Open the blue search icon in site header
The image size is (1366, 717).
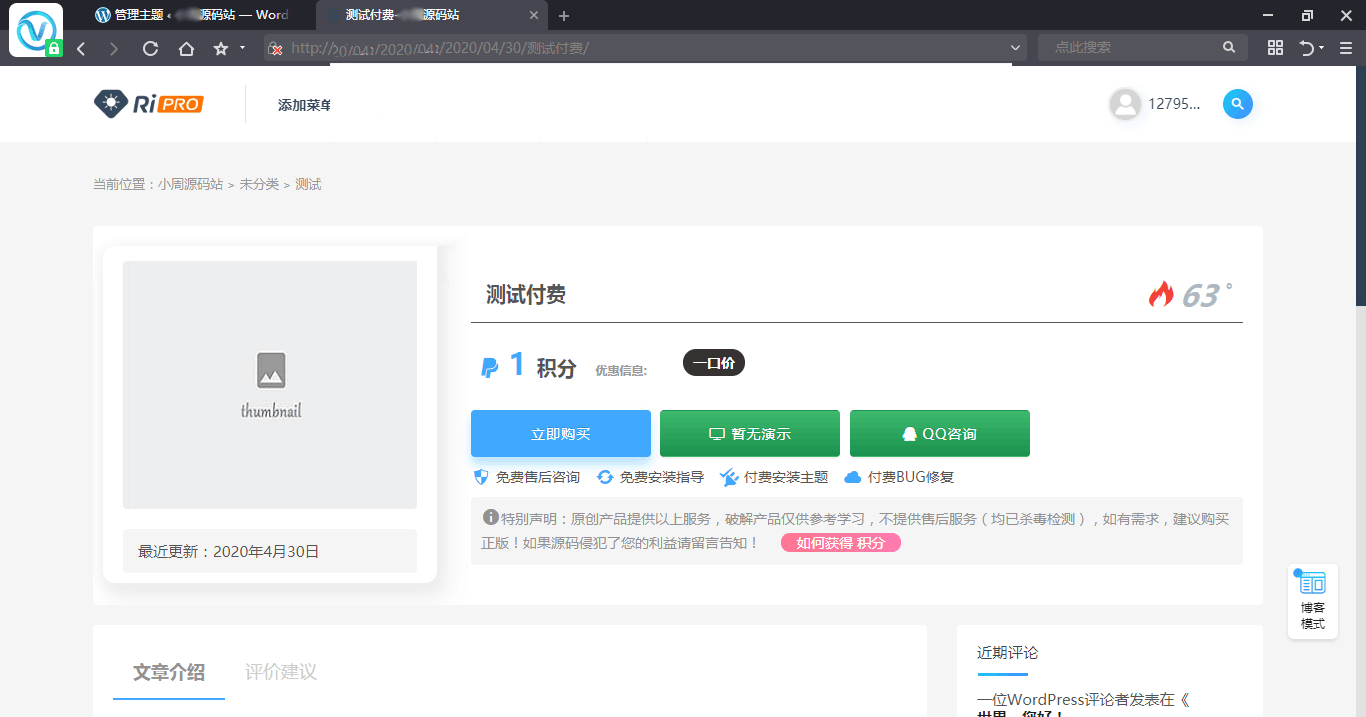coord(1237,104)
